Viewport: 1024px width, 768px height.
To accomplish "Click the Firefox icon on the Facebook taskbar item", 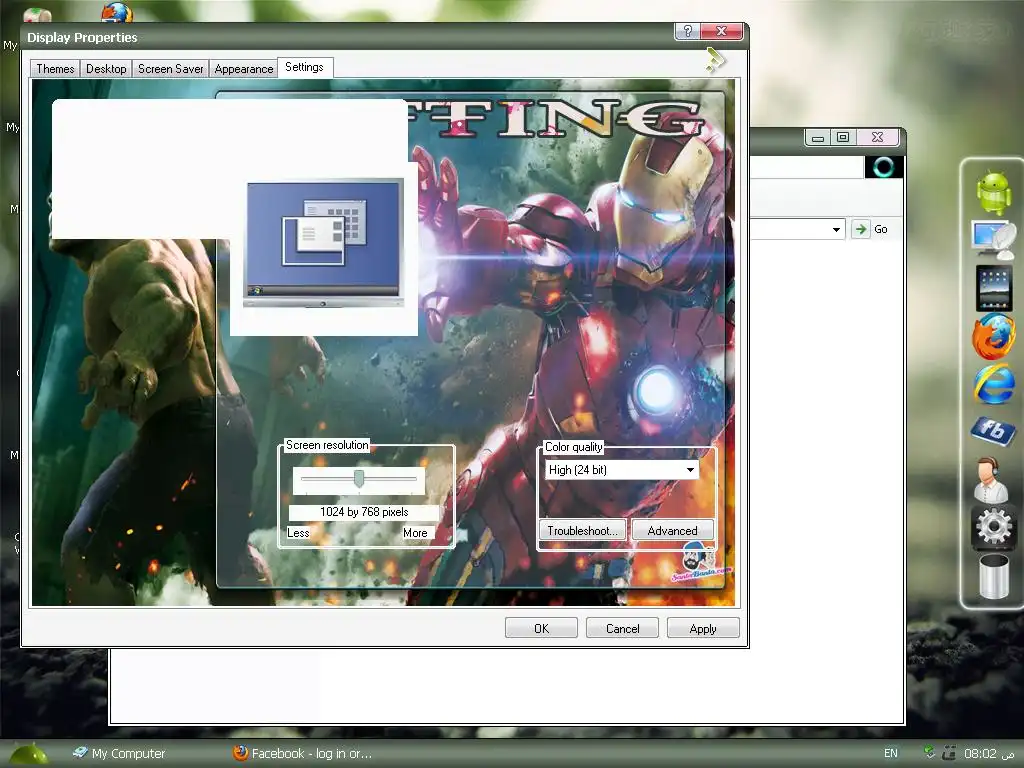I will (x=240, y=753).
